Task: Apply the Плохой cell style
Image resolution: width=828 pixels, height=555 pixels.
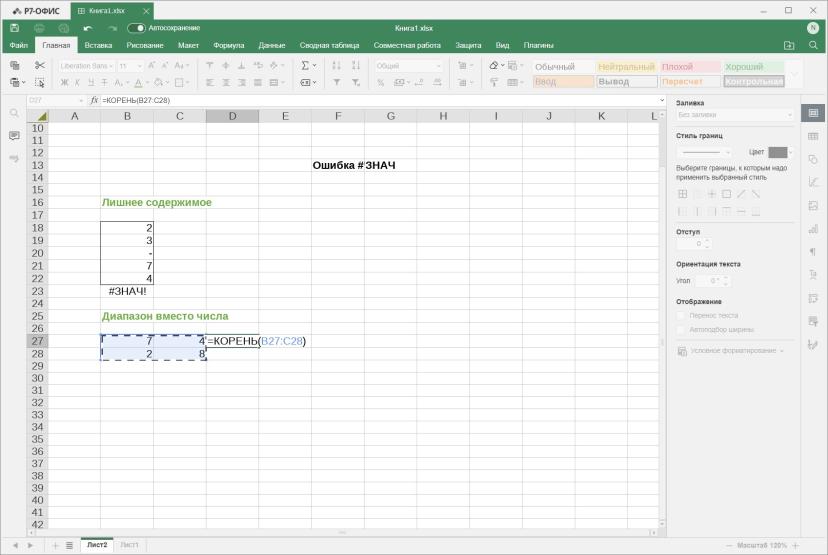Action: pyautogui.click(x=690, y=67)
